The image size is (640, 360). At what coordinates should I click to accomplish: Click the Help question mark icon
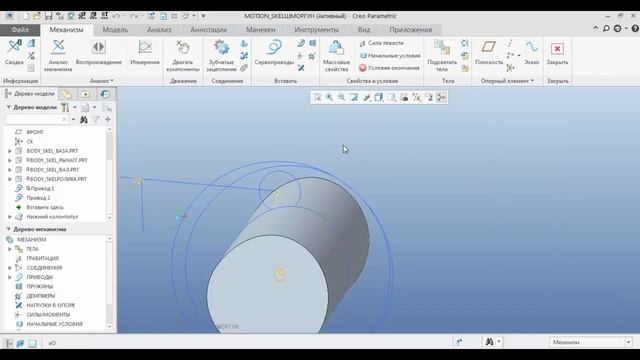(635, 29)
